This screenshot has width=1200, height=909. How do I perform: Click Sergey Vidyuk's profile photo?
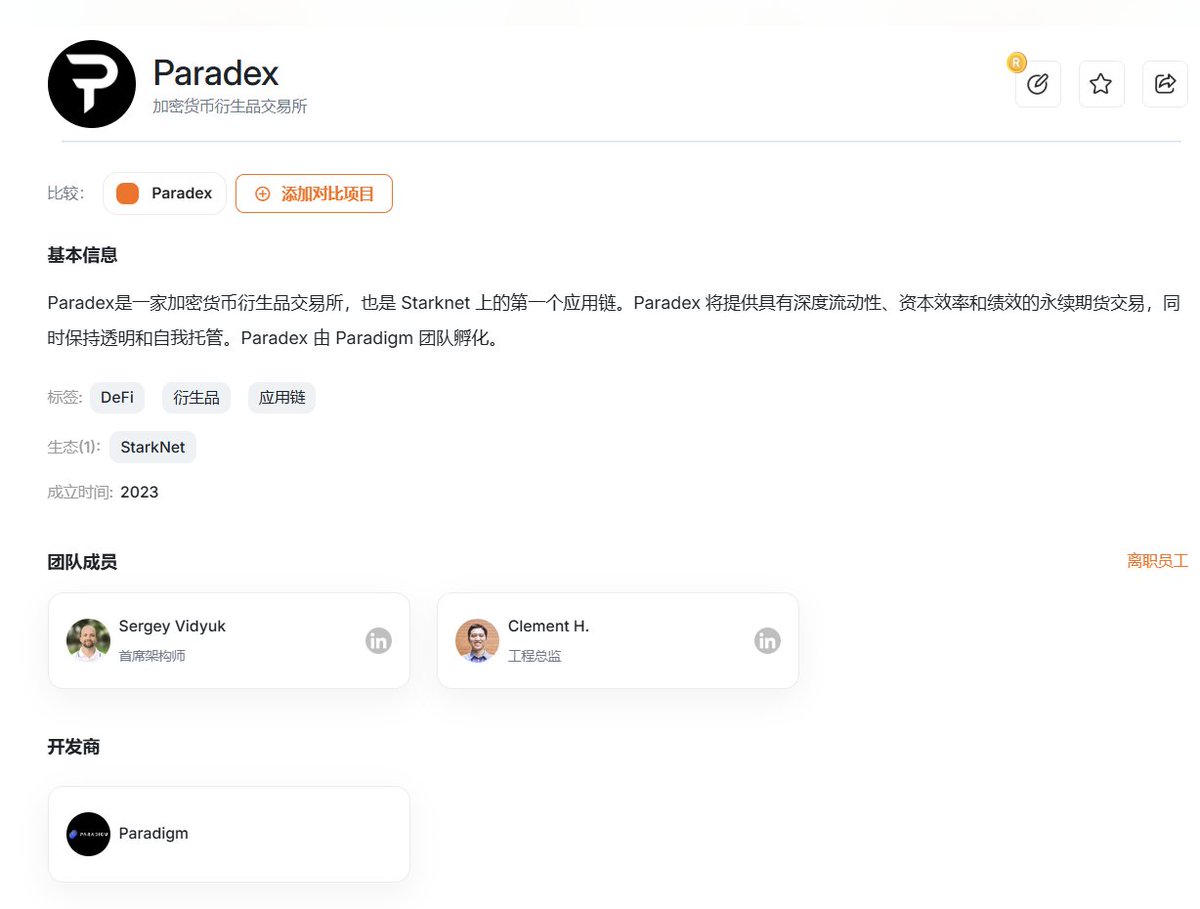(88, 640)
